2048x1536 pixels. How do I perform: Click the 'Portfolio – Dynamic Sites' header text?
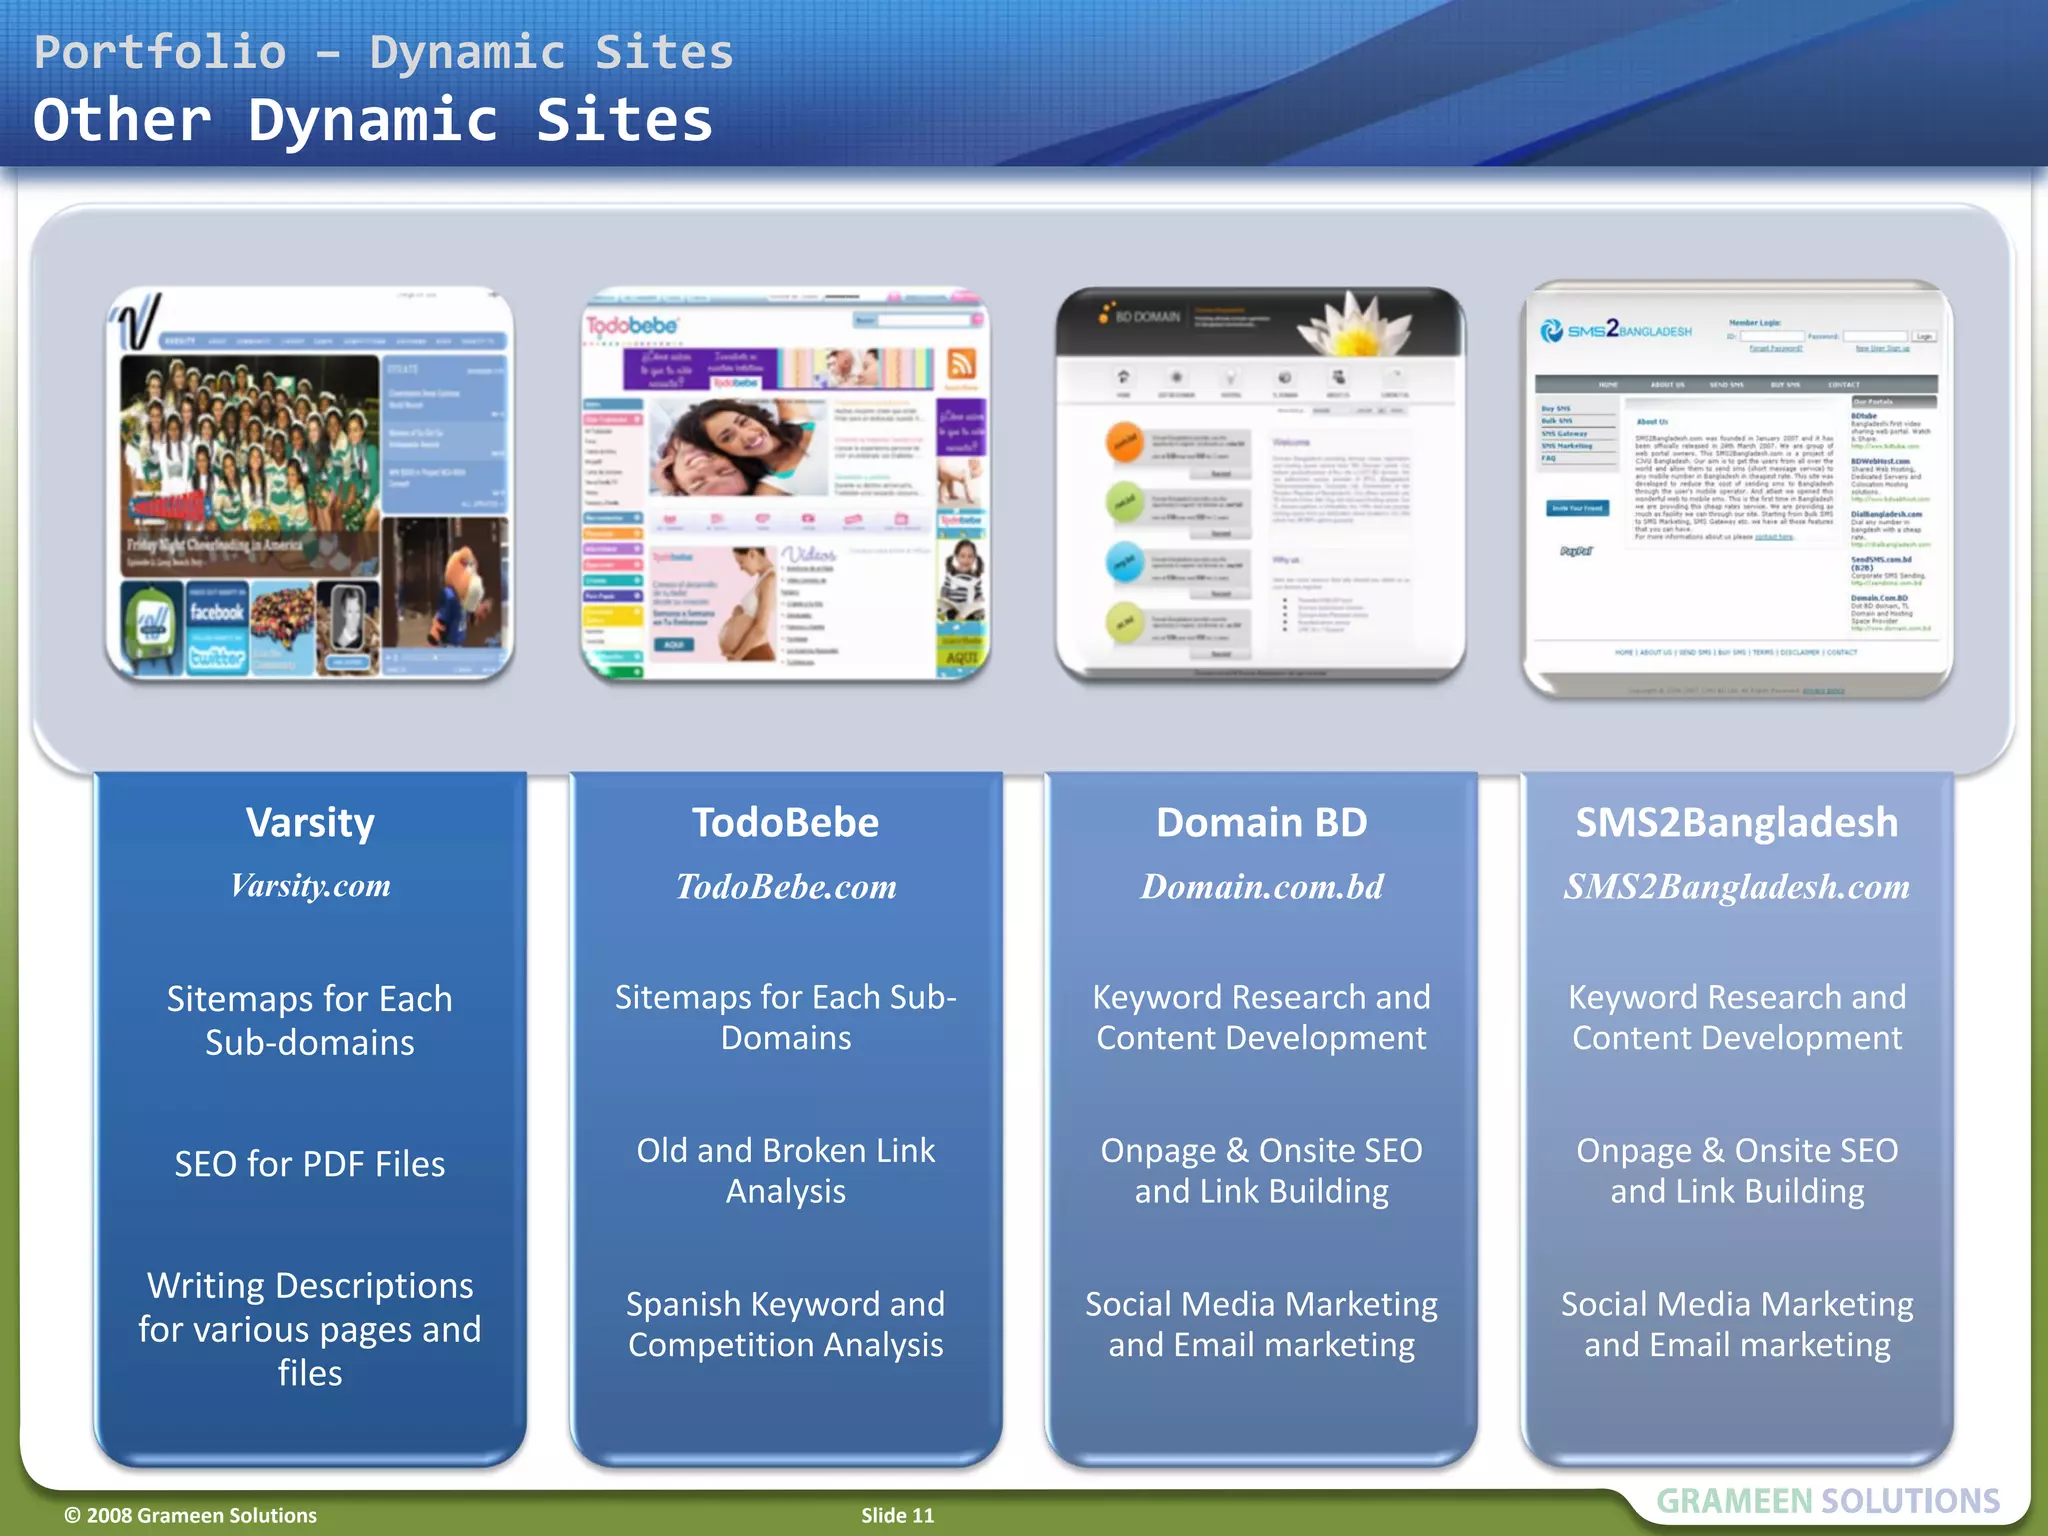point(384,52)
